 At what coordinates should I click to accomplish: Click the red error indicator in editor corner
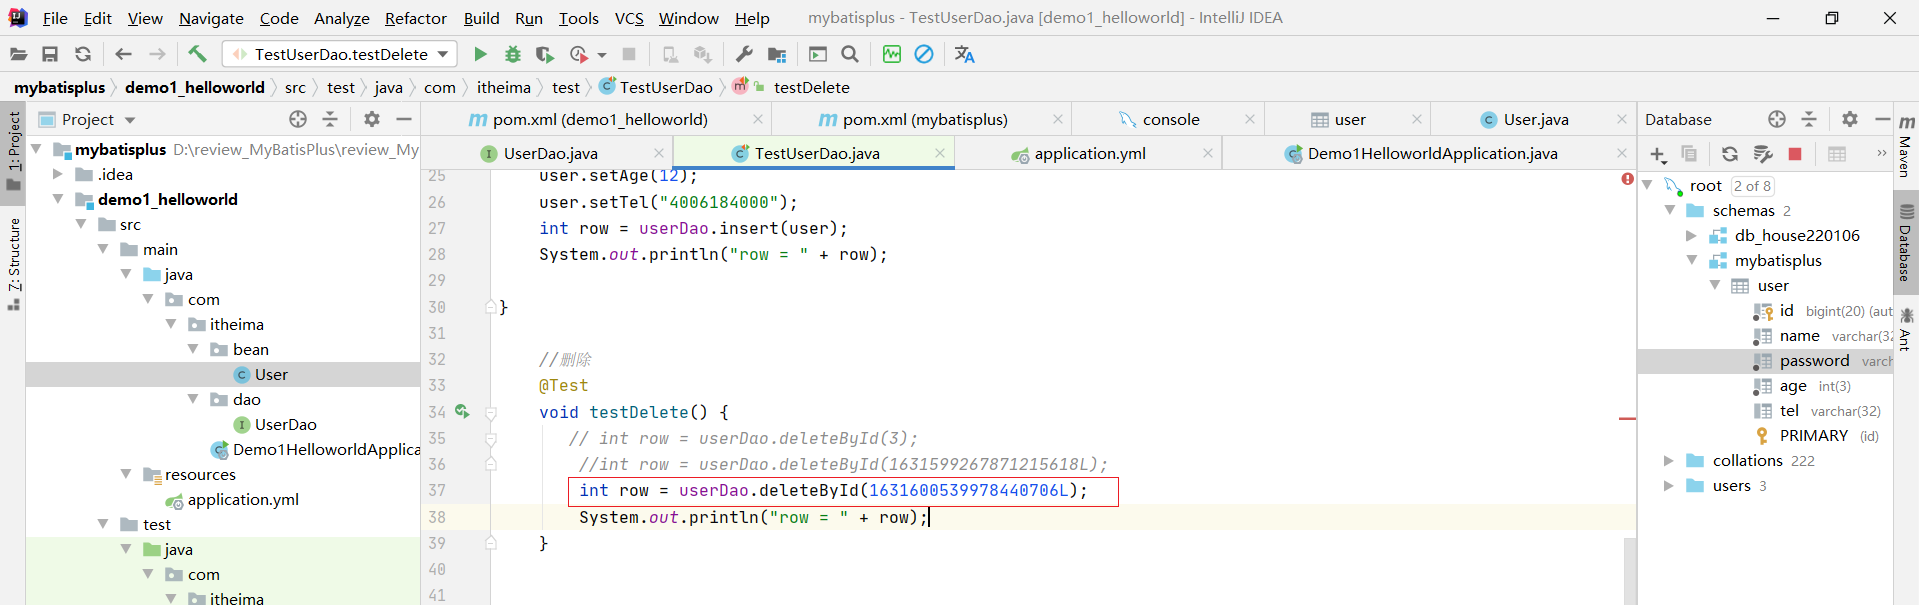pos(1627,179)
